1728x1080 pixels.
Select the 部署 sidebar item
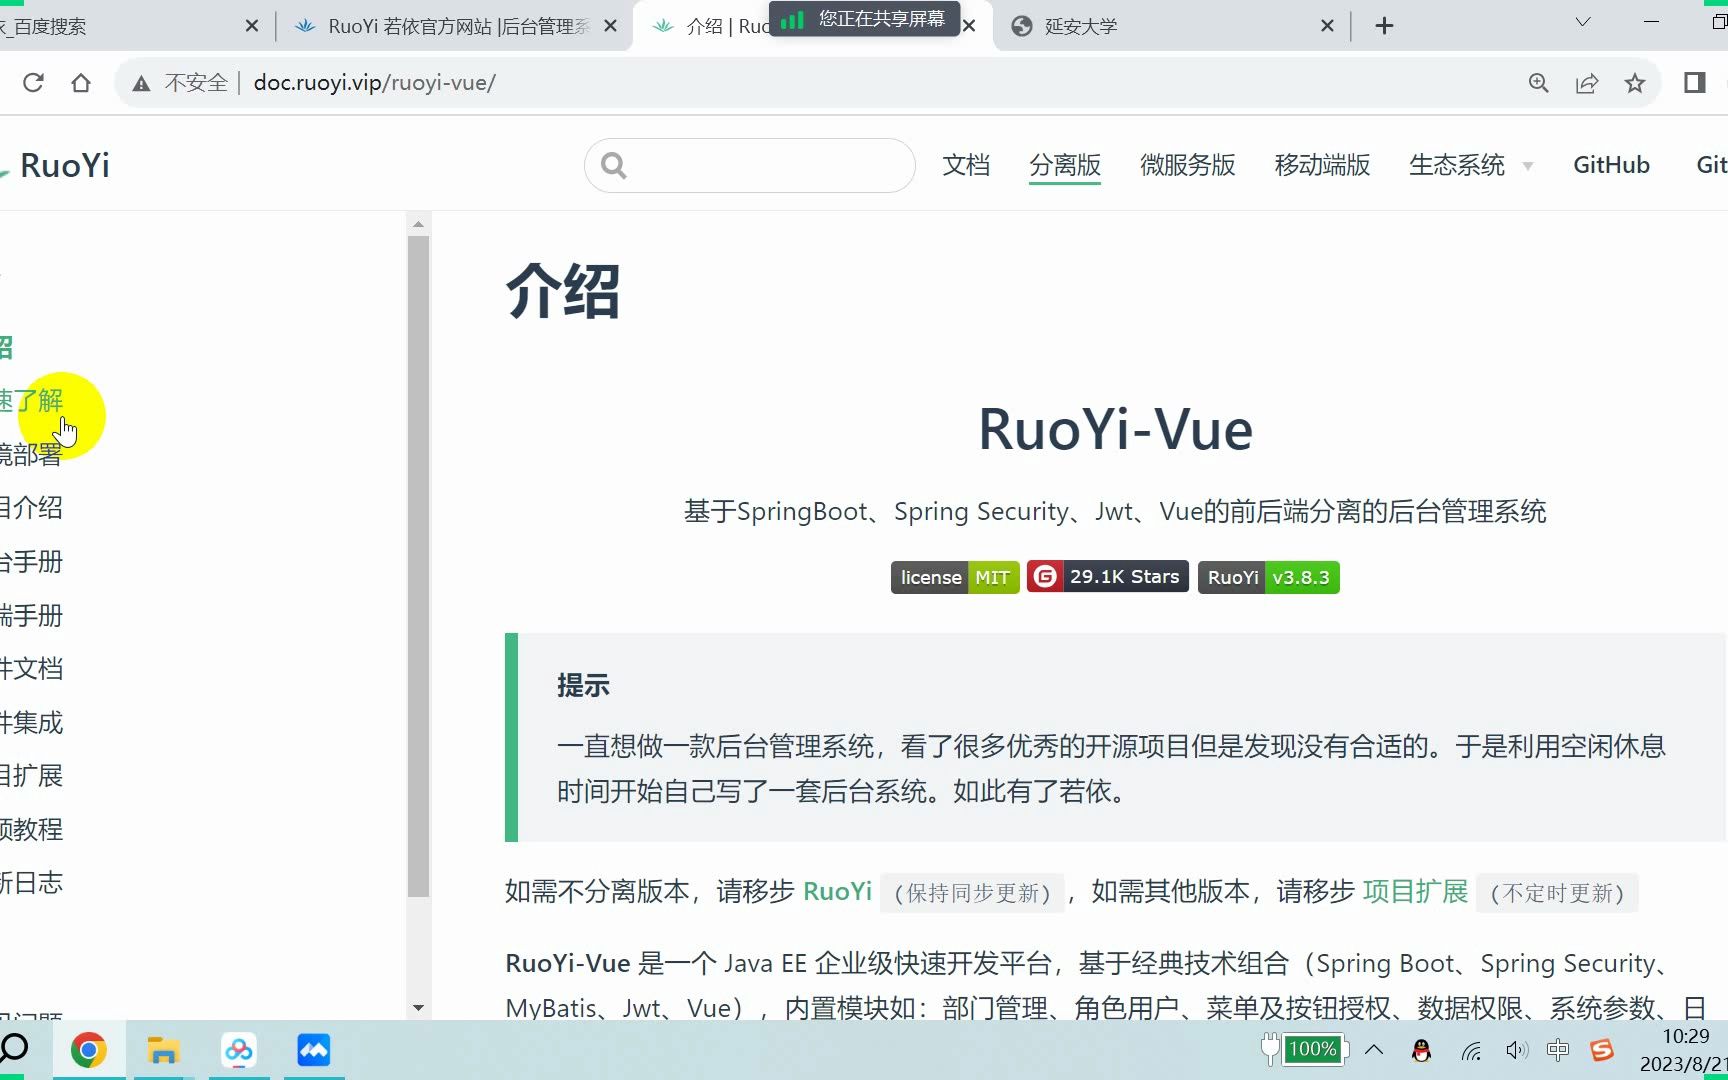[x=32, y=454]
